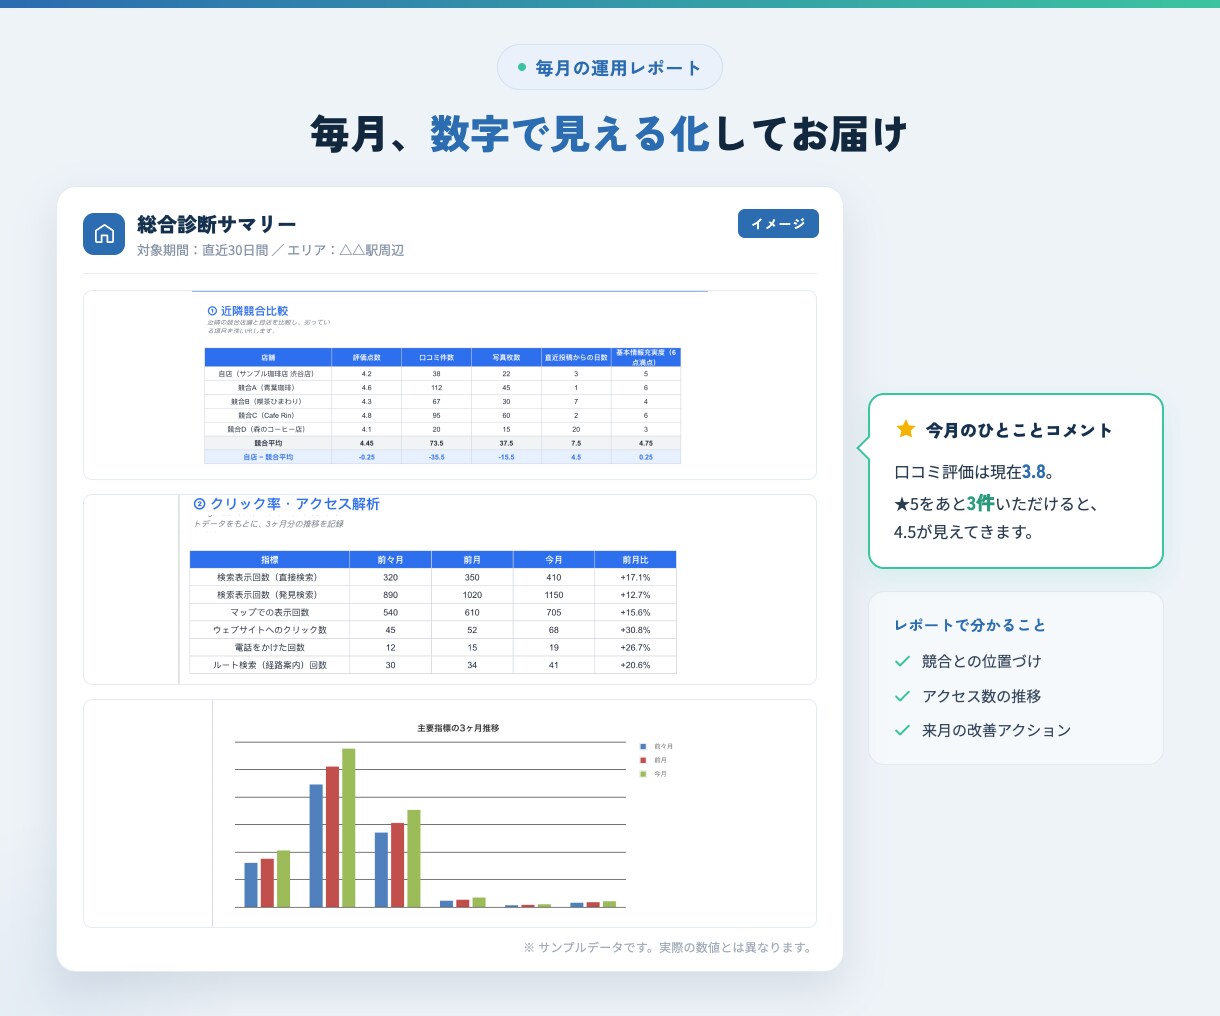Click the イメージ badge button

click(778, 224)
